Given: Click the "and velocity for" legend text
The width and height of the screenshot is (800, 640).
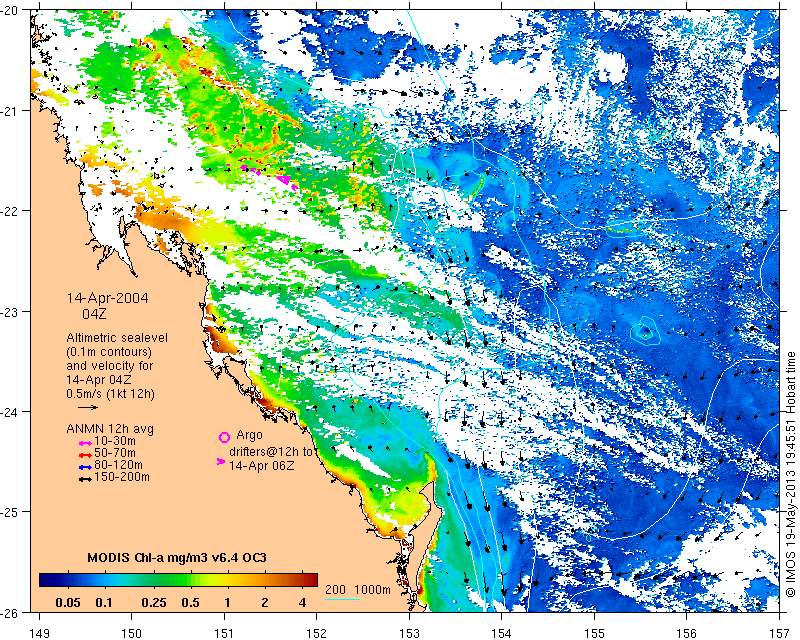Looking at the screenshot, I should click(109, 366).
